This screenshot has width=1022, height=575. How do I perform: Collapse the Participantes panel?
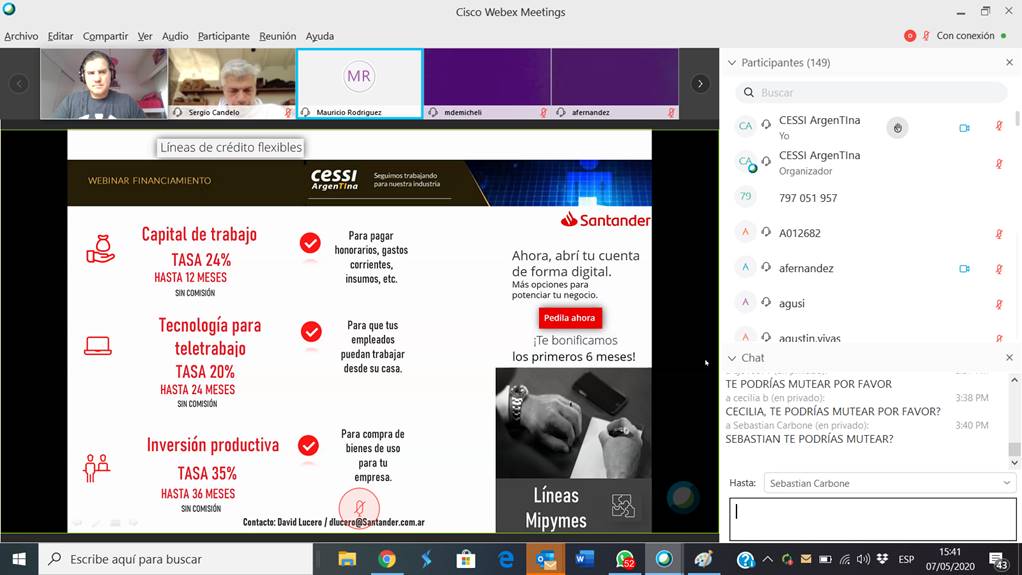[x=732, y=63]
